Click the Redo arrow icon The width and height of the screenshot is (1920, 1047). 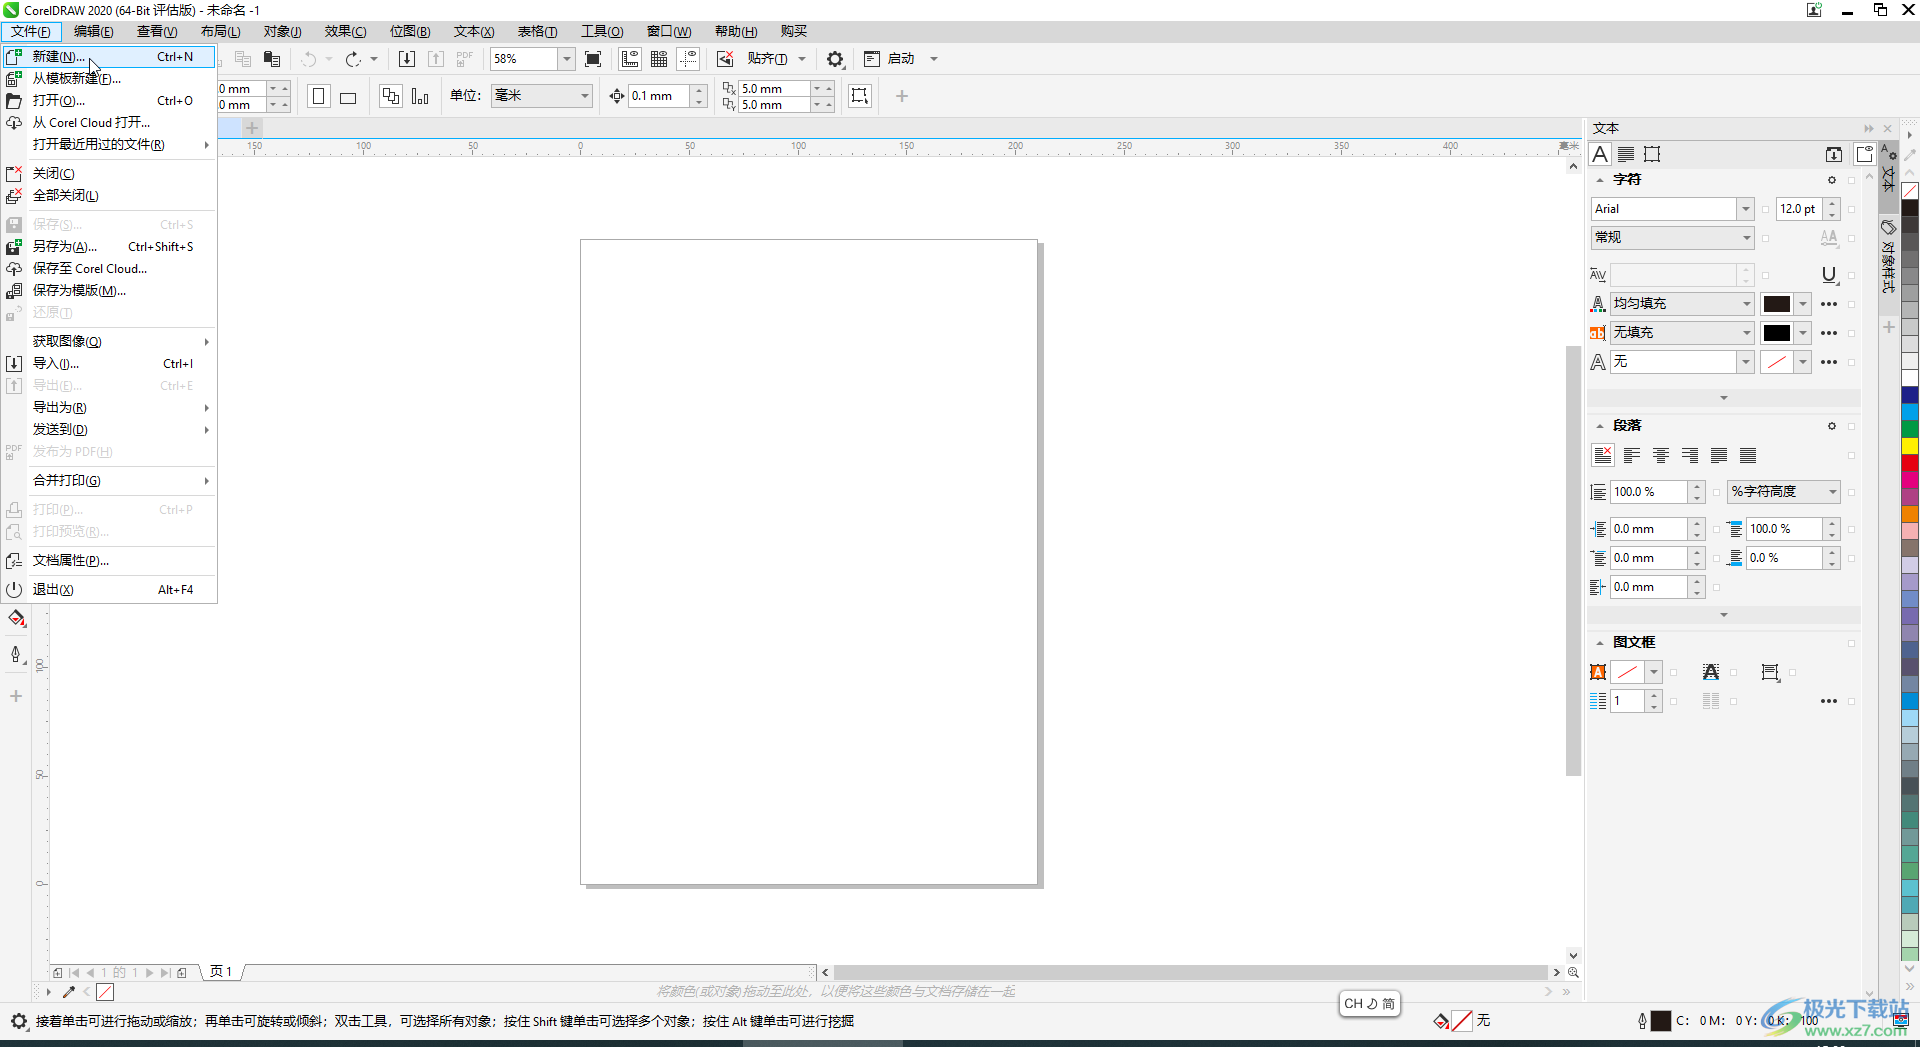pyautogui.click(x=353, y=59)
